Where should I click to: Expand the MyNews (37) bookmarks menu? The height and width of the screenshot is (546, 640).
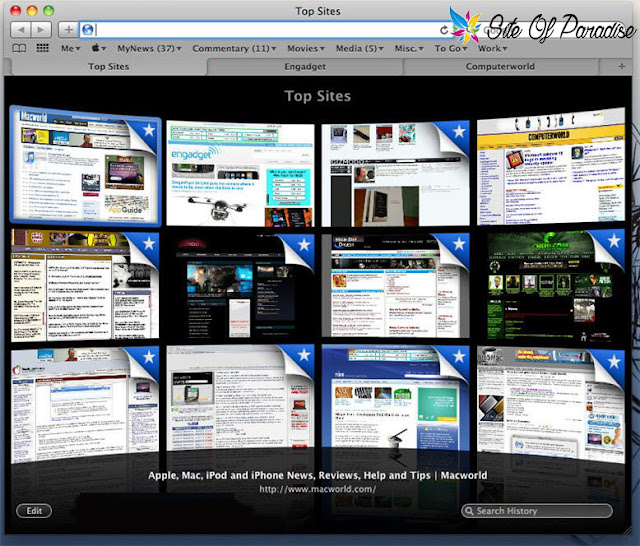pyautogui.click(x=149, y=49)
